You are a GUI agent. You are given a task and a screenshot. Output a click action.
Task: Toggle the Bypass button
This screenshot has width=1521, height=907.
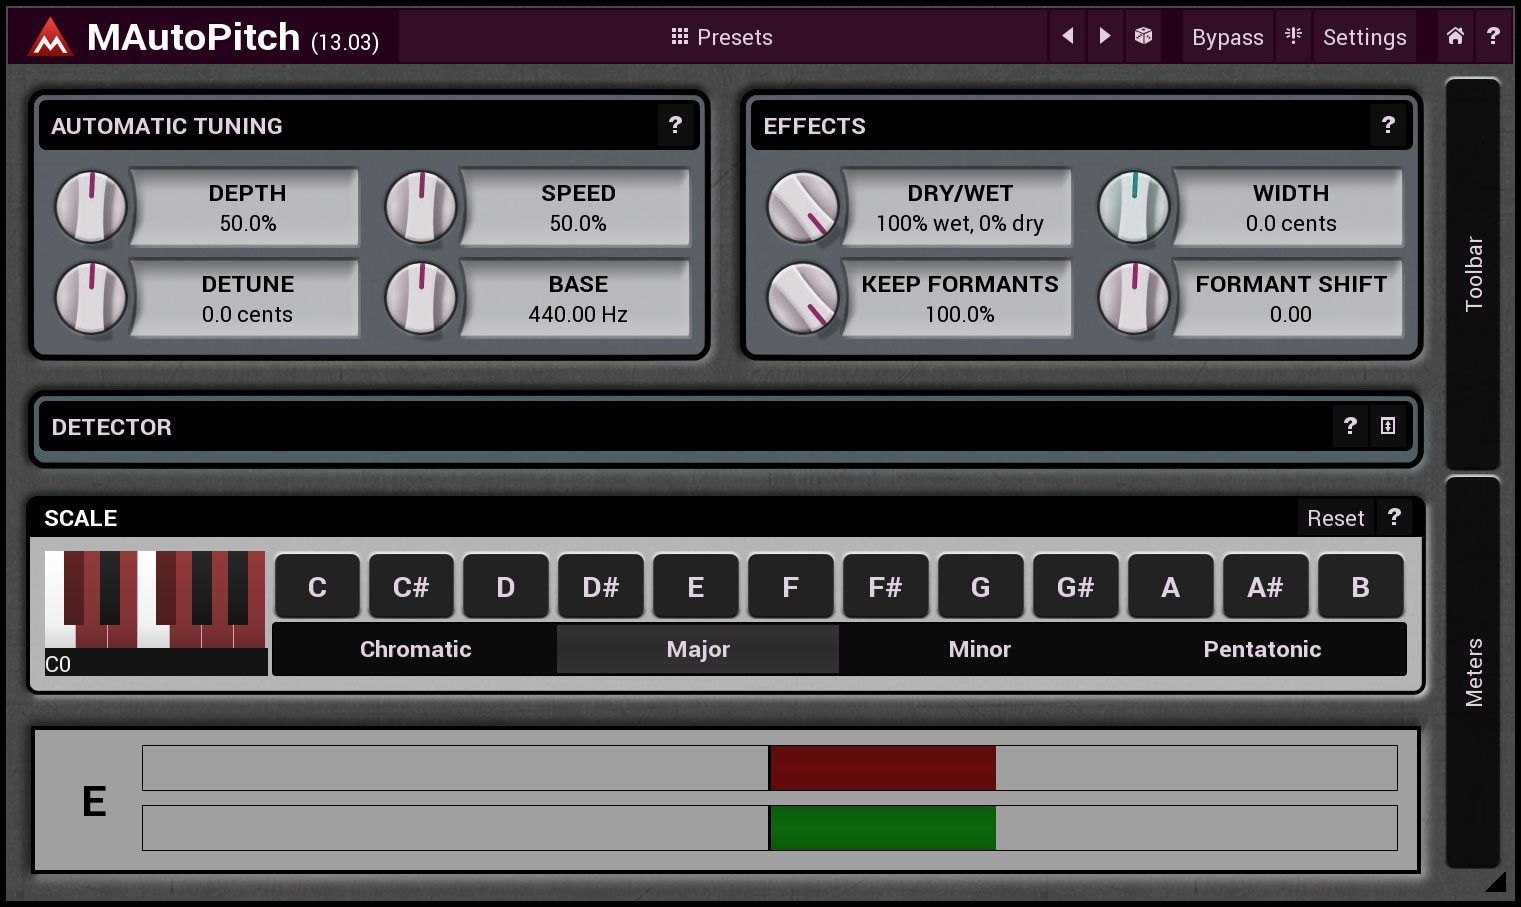tap(1227, 37)
